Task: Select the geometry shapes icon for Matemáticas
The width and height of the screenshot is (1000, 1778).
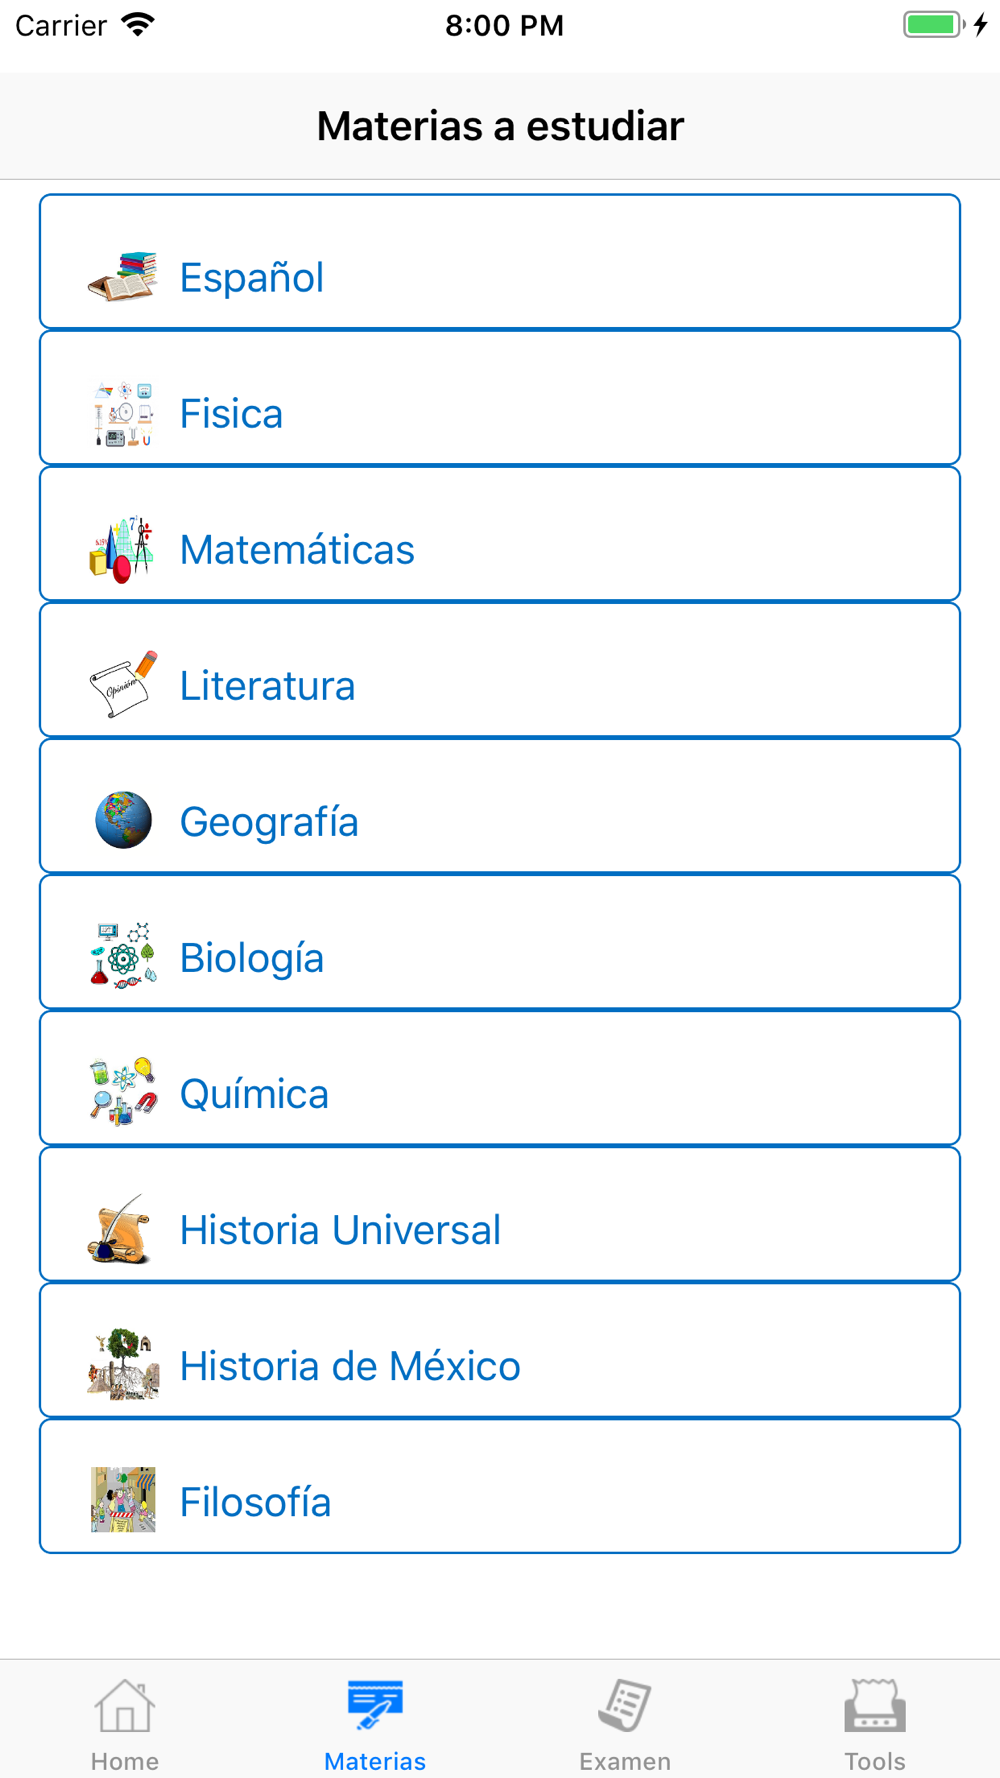Action: click(x=123, y=549)
